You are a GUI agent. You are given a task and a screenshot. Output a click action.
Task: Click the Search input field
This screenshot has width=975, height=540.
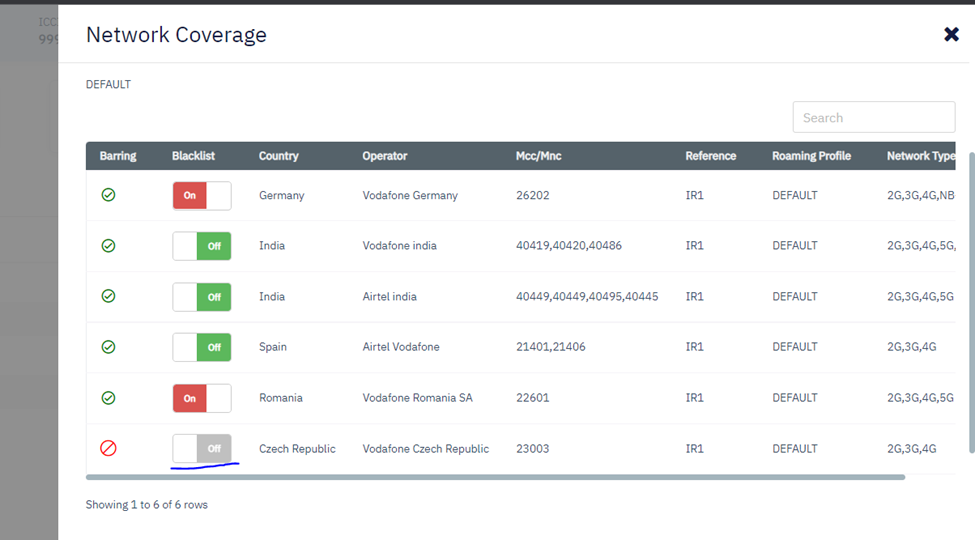pyautogui.click(x=873, y=117)
